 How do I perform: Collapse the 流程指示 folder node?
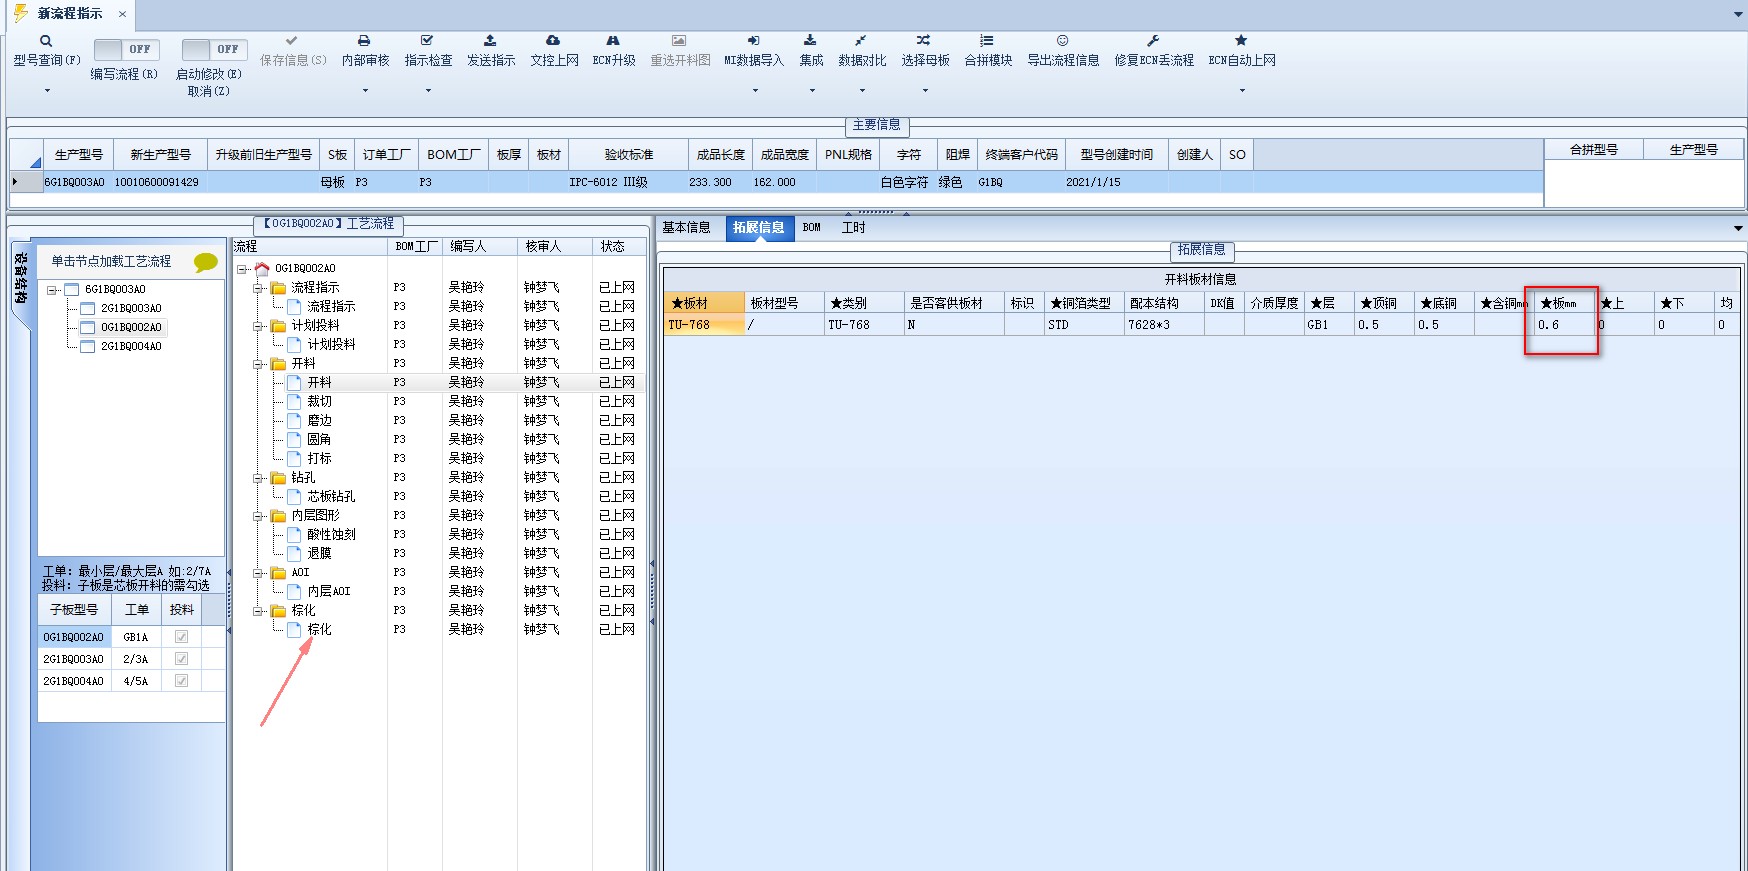pyautogui.click(x=258, y=288)
